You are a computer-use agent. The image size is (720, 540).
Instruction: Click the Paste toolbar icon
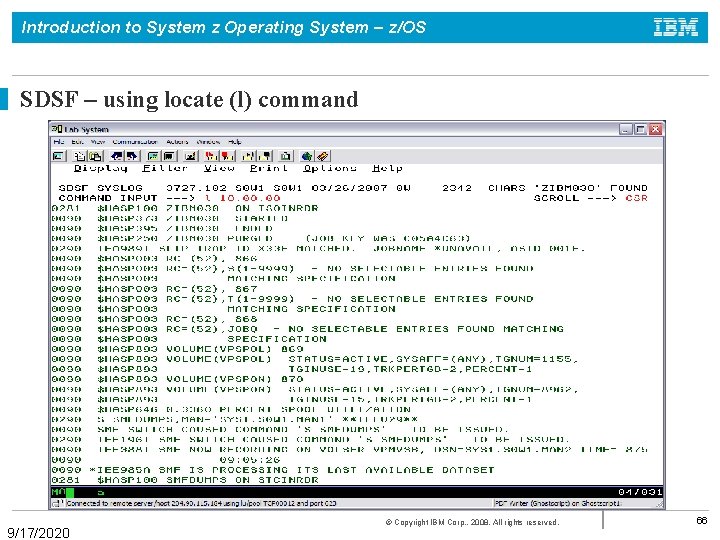tap(96, 156)
